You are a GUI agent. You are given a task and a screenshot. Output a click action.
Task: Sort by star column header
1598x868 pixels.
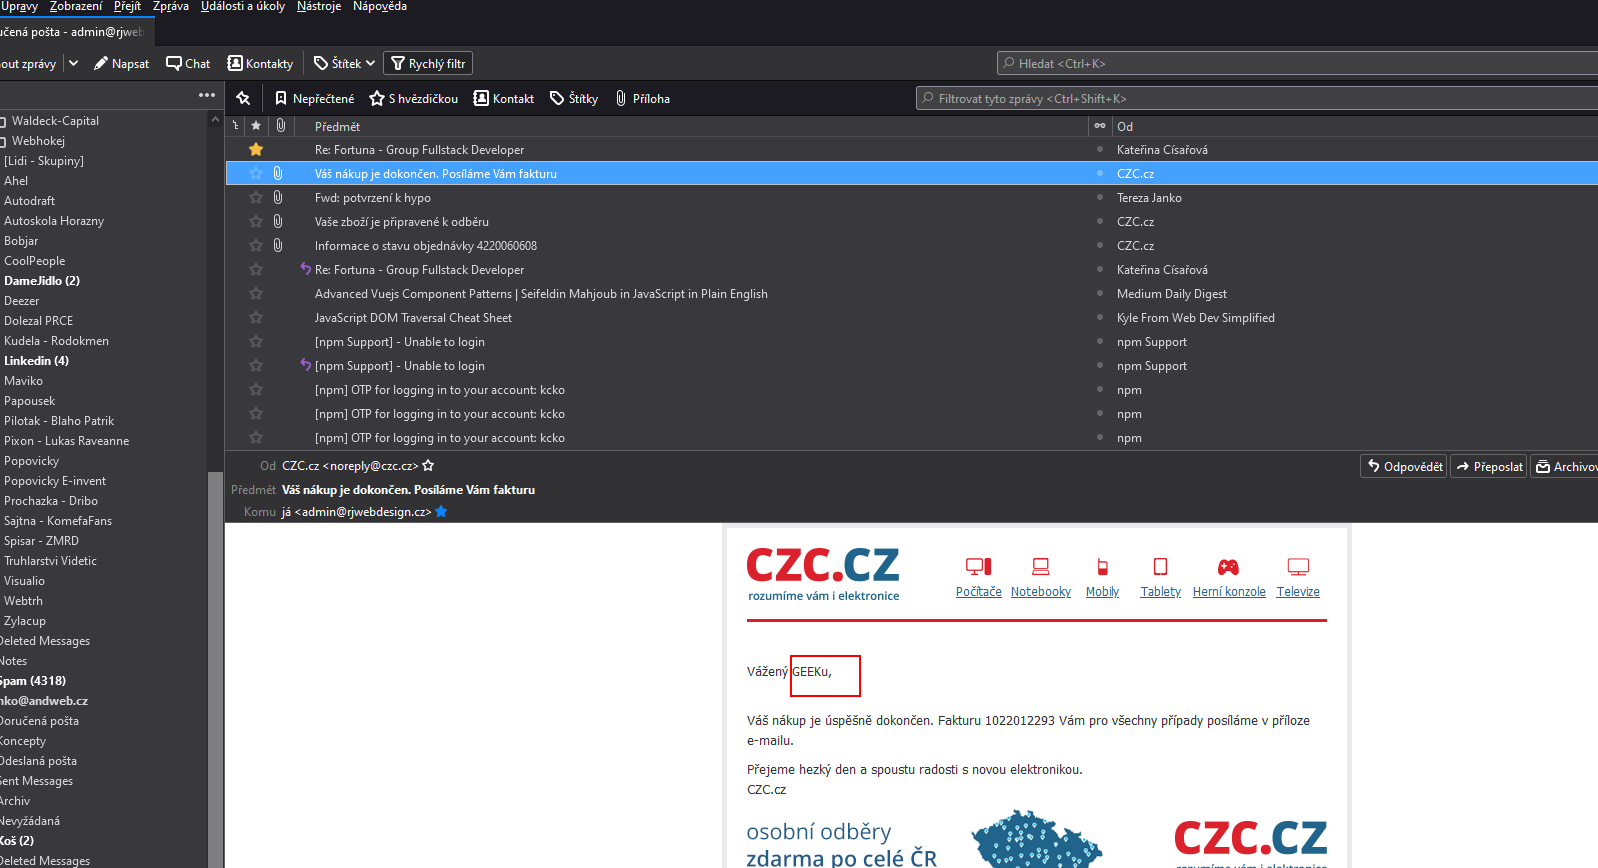click(256, 126)
